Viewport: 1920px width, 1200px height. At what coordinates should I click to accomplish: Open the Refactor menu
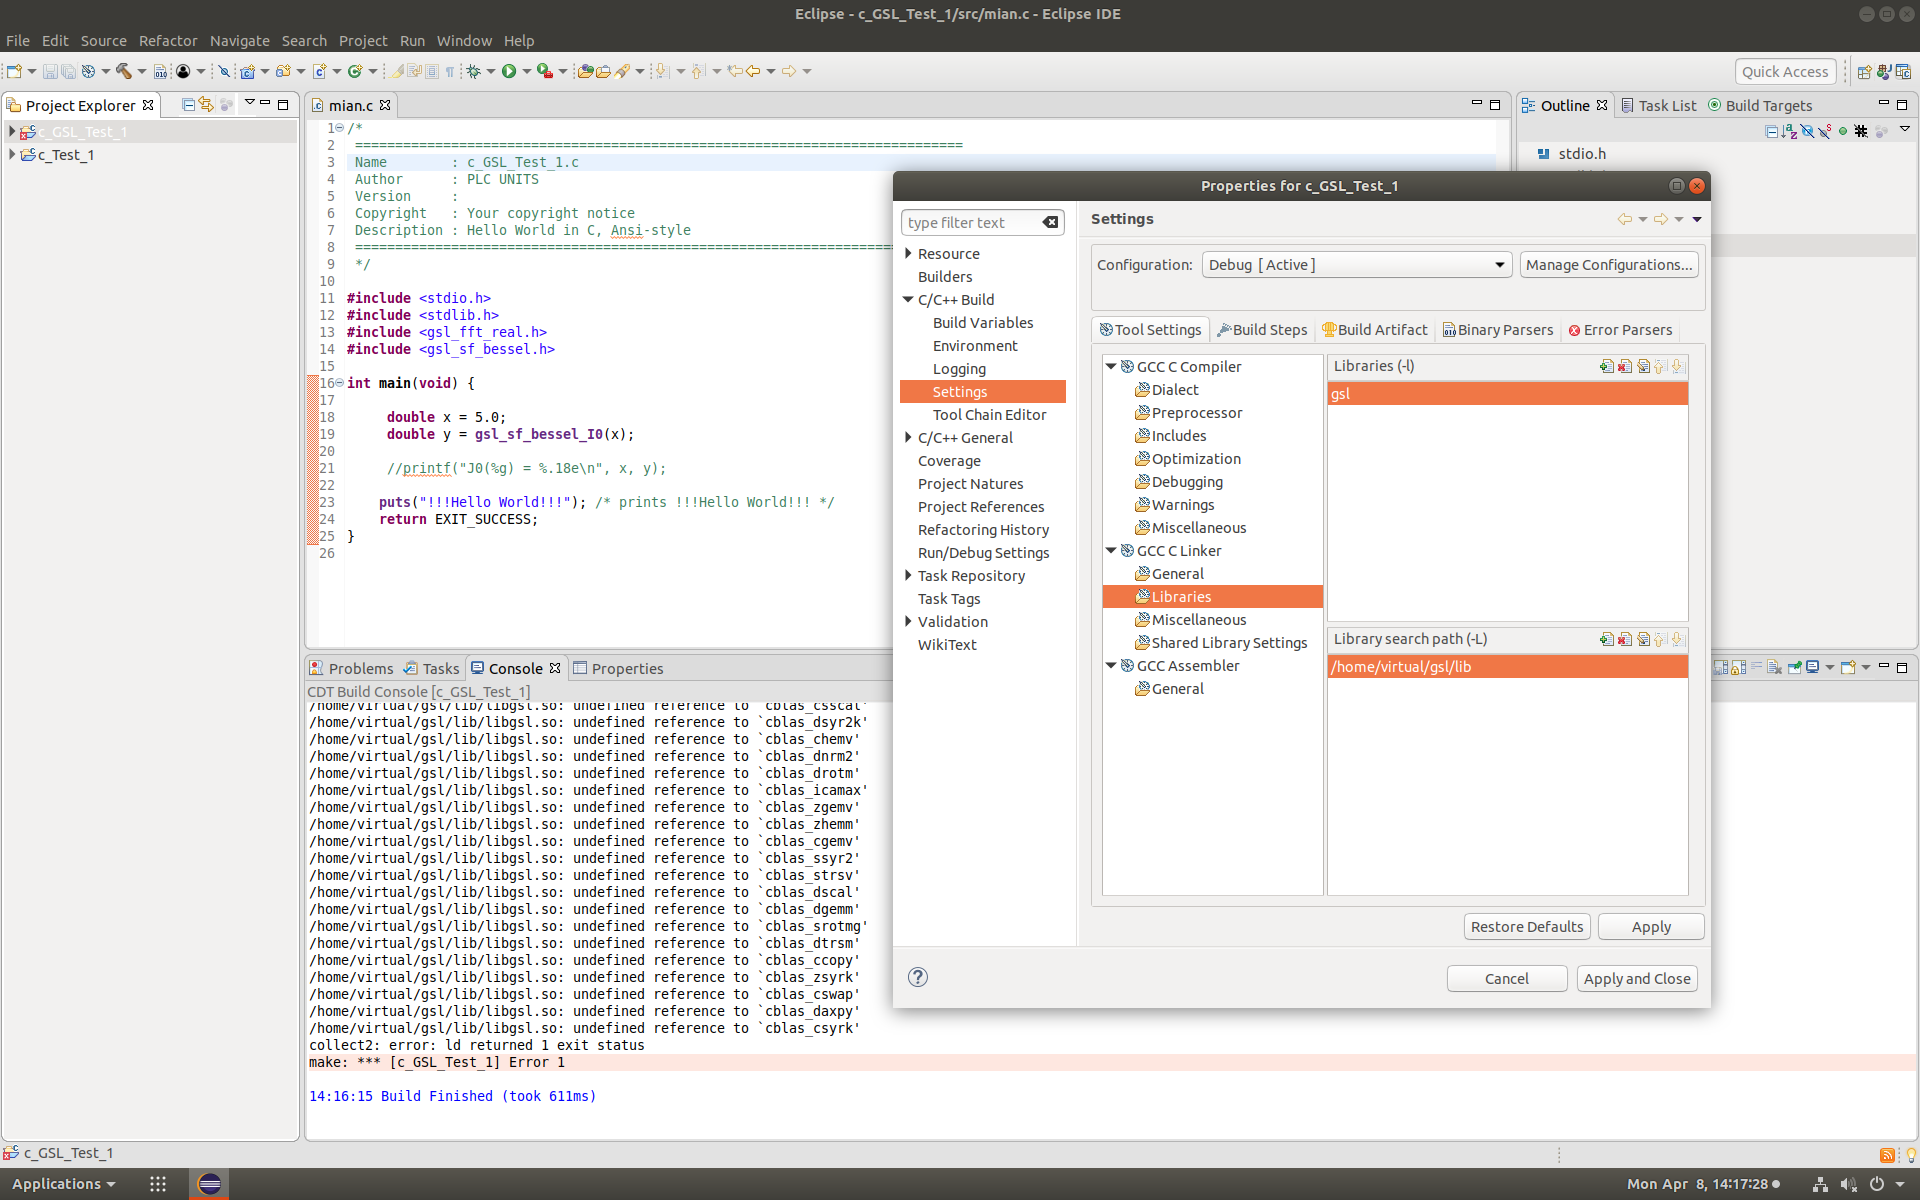[x=168, y=41]
